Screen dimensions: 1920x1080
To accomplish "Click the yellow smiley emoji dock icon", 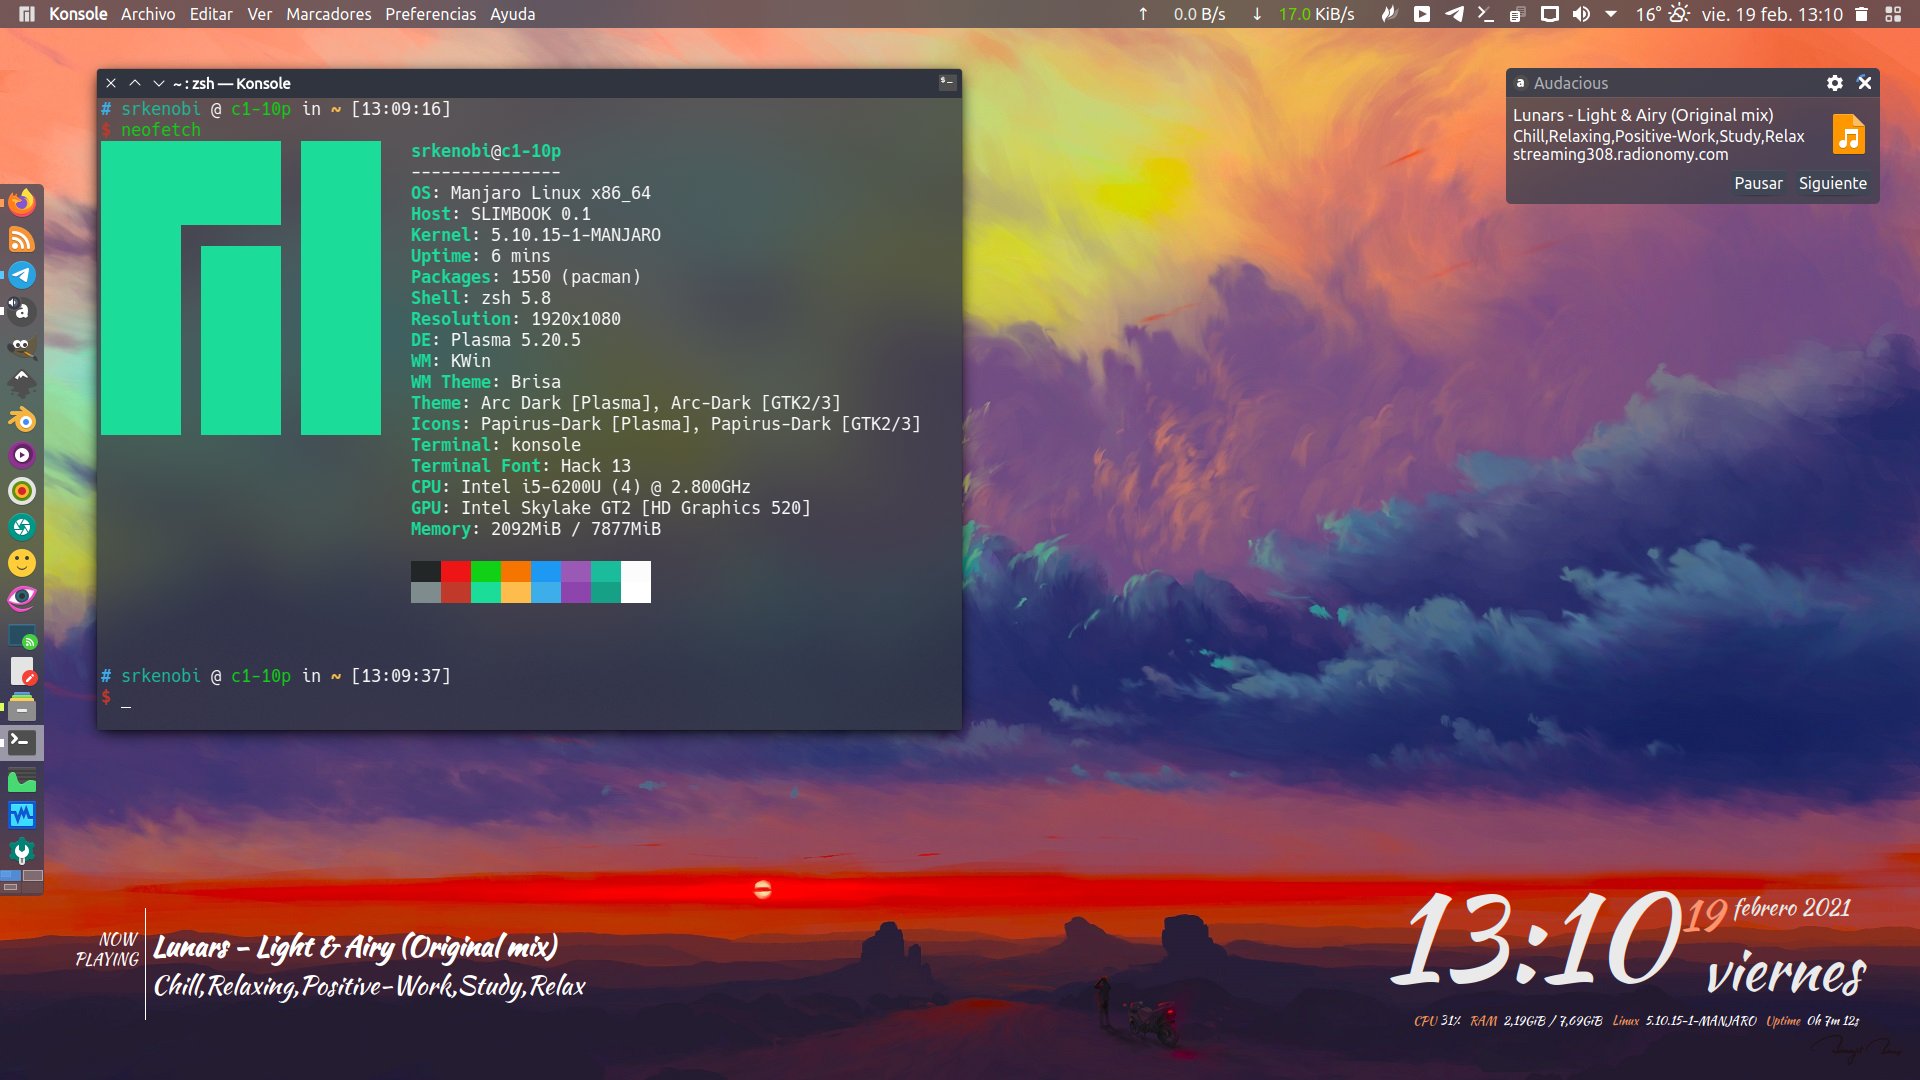I will [22, 562].
